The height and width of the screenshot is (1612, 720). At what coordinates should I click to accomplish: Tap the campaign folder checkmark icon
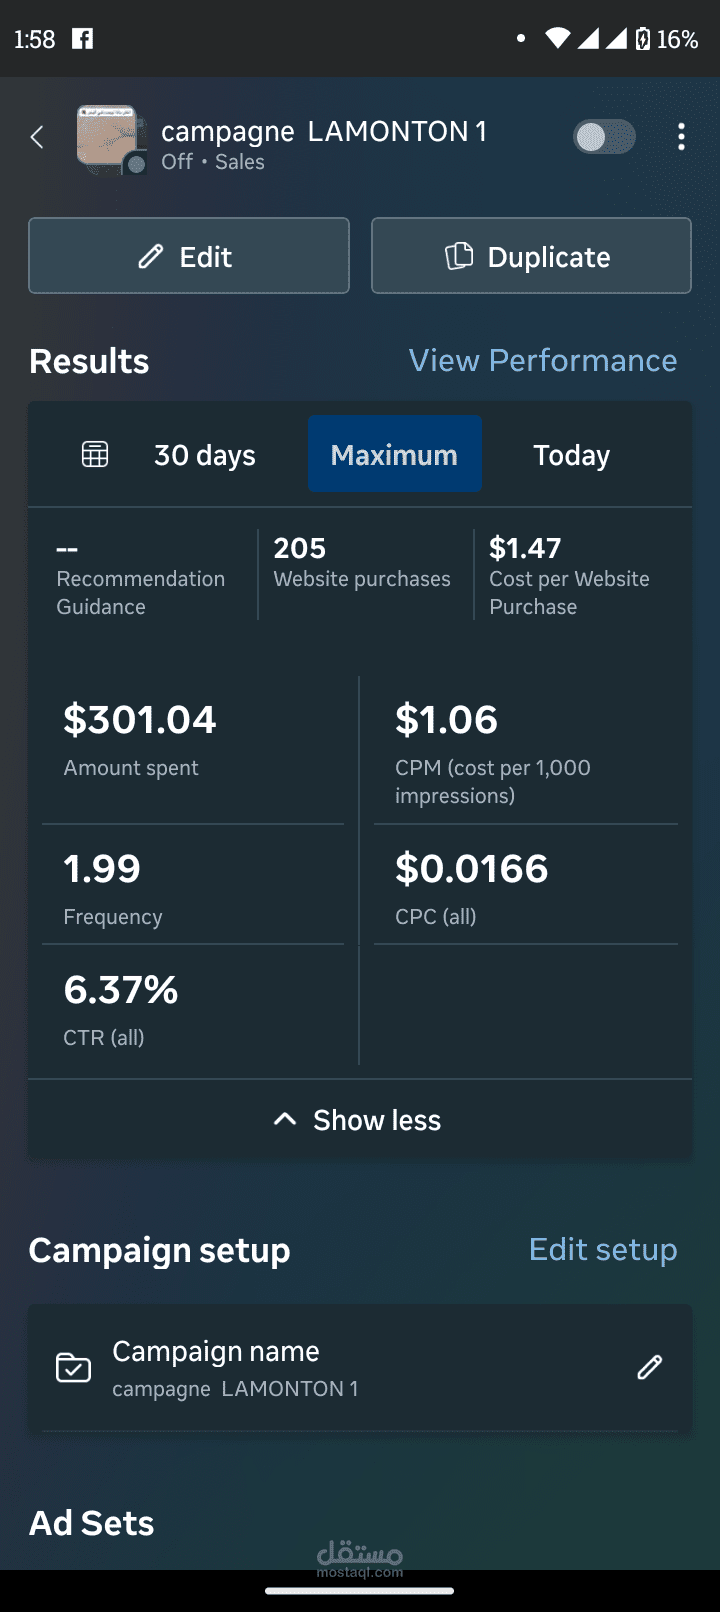tap(73, 1367)
